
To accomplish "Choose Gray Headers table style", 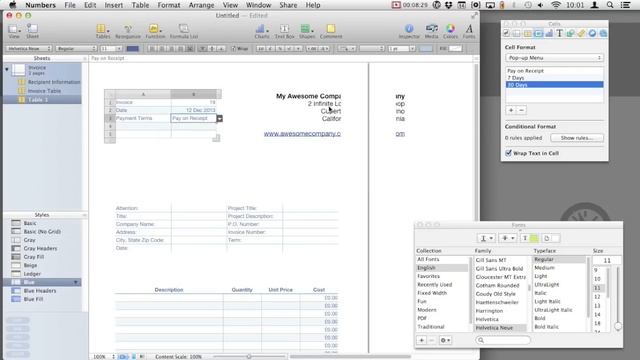I will click(x=40, y=249).
